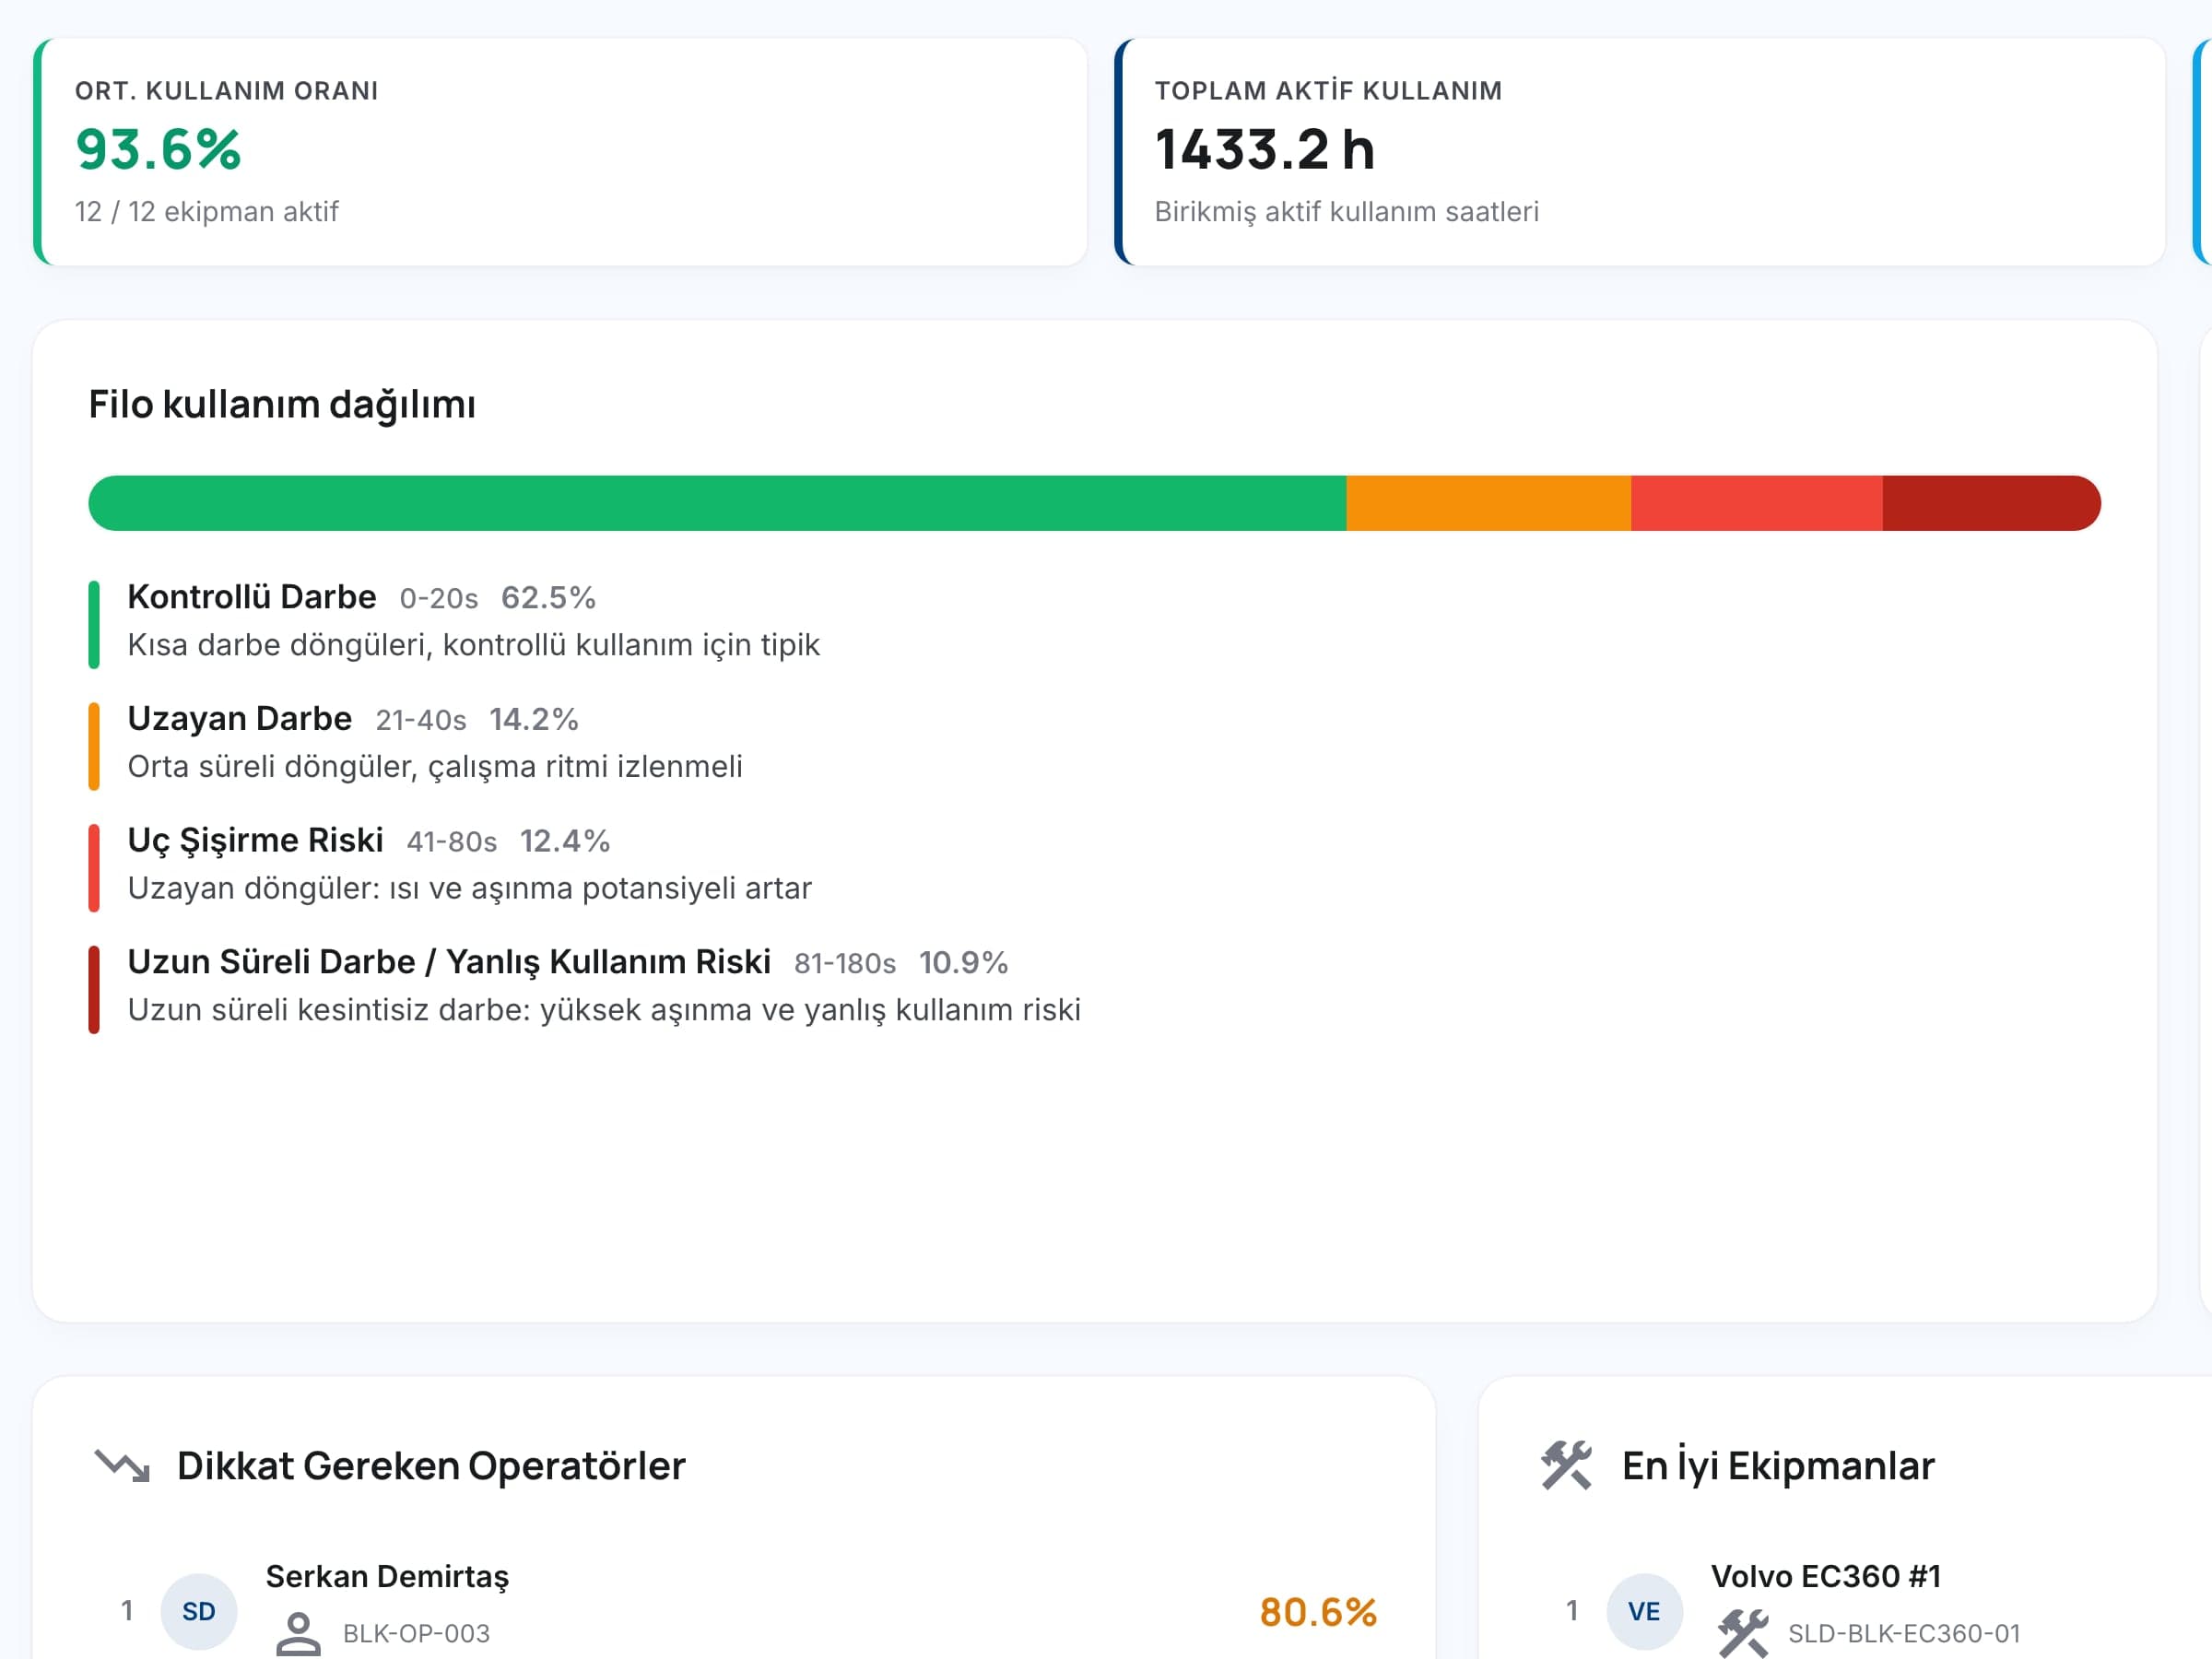Click the Uzun süreli kesintisiz darbe description

[604, 1011]
